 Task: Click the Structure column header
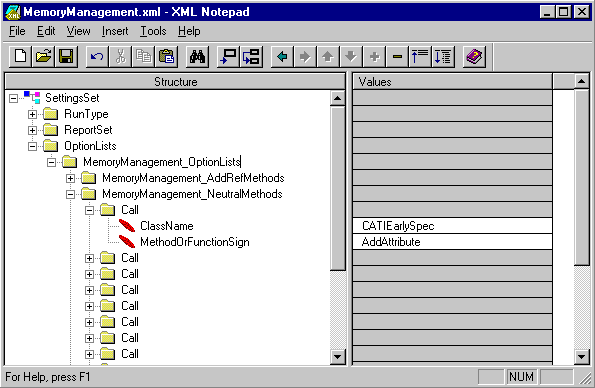click(x=175, y=82)
